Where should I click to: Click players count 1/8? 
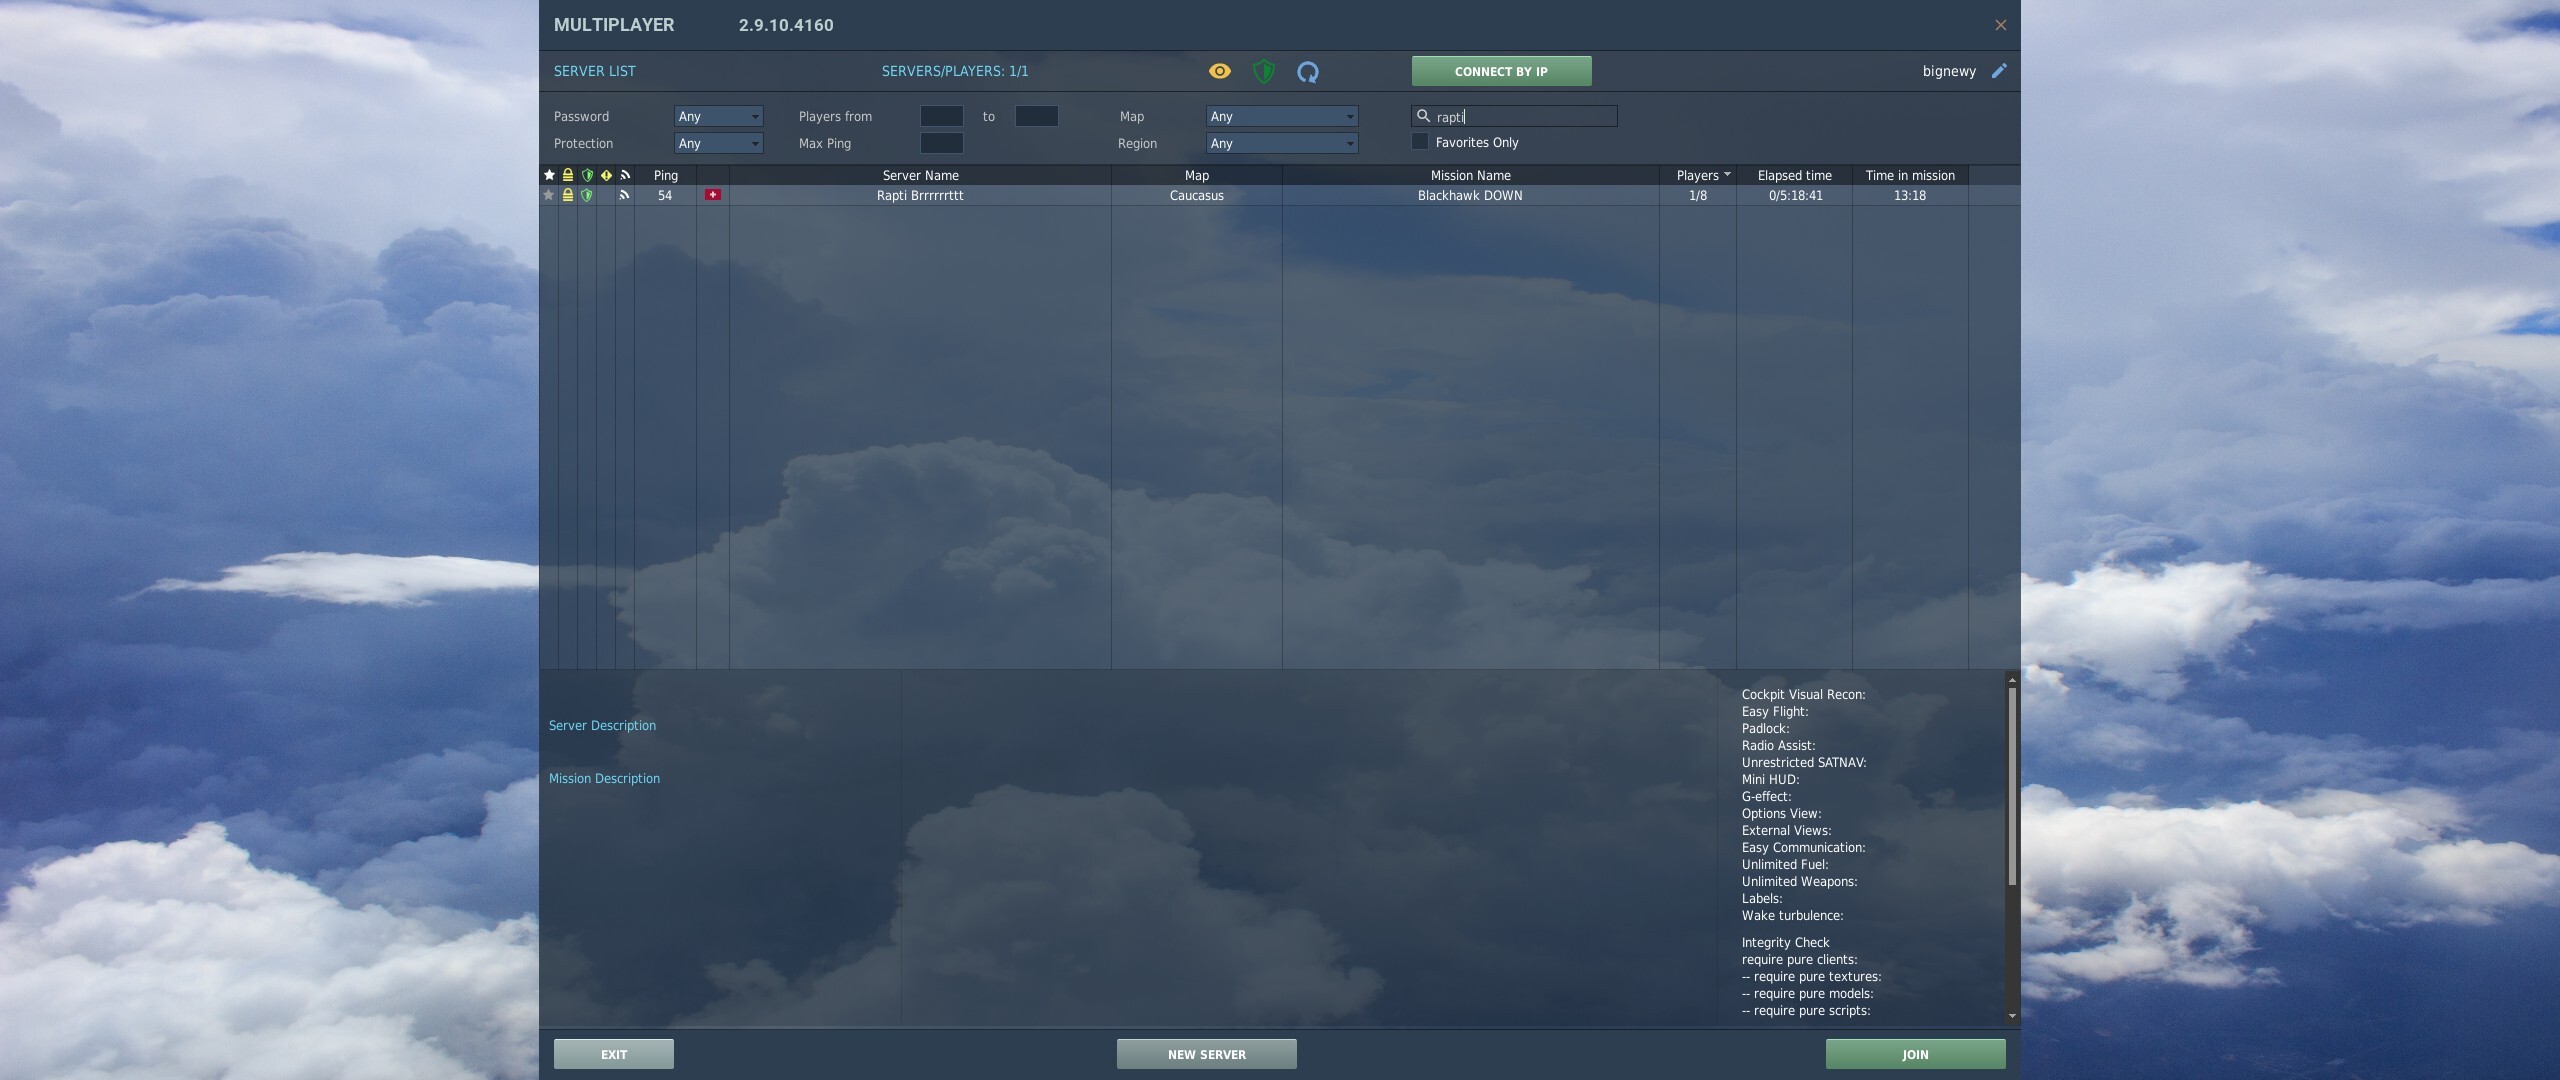(1698, 195)
